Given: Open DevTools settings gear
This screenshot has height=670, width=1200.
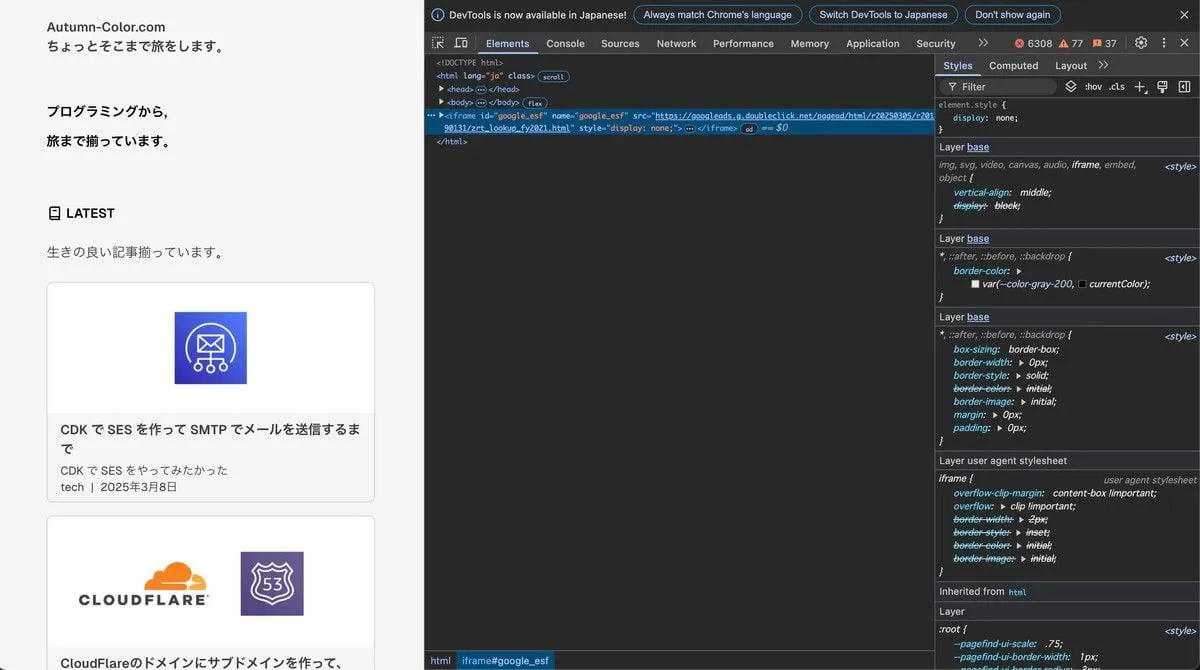Looking at the screenshot, I should tap(1140, 43).
